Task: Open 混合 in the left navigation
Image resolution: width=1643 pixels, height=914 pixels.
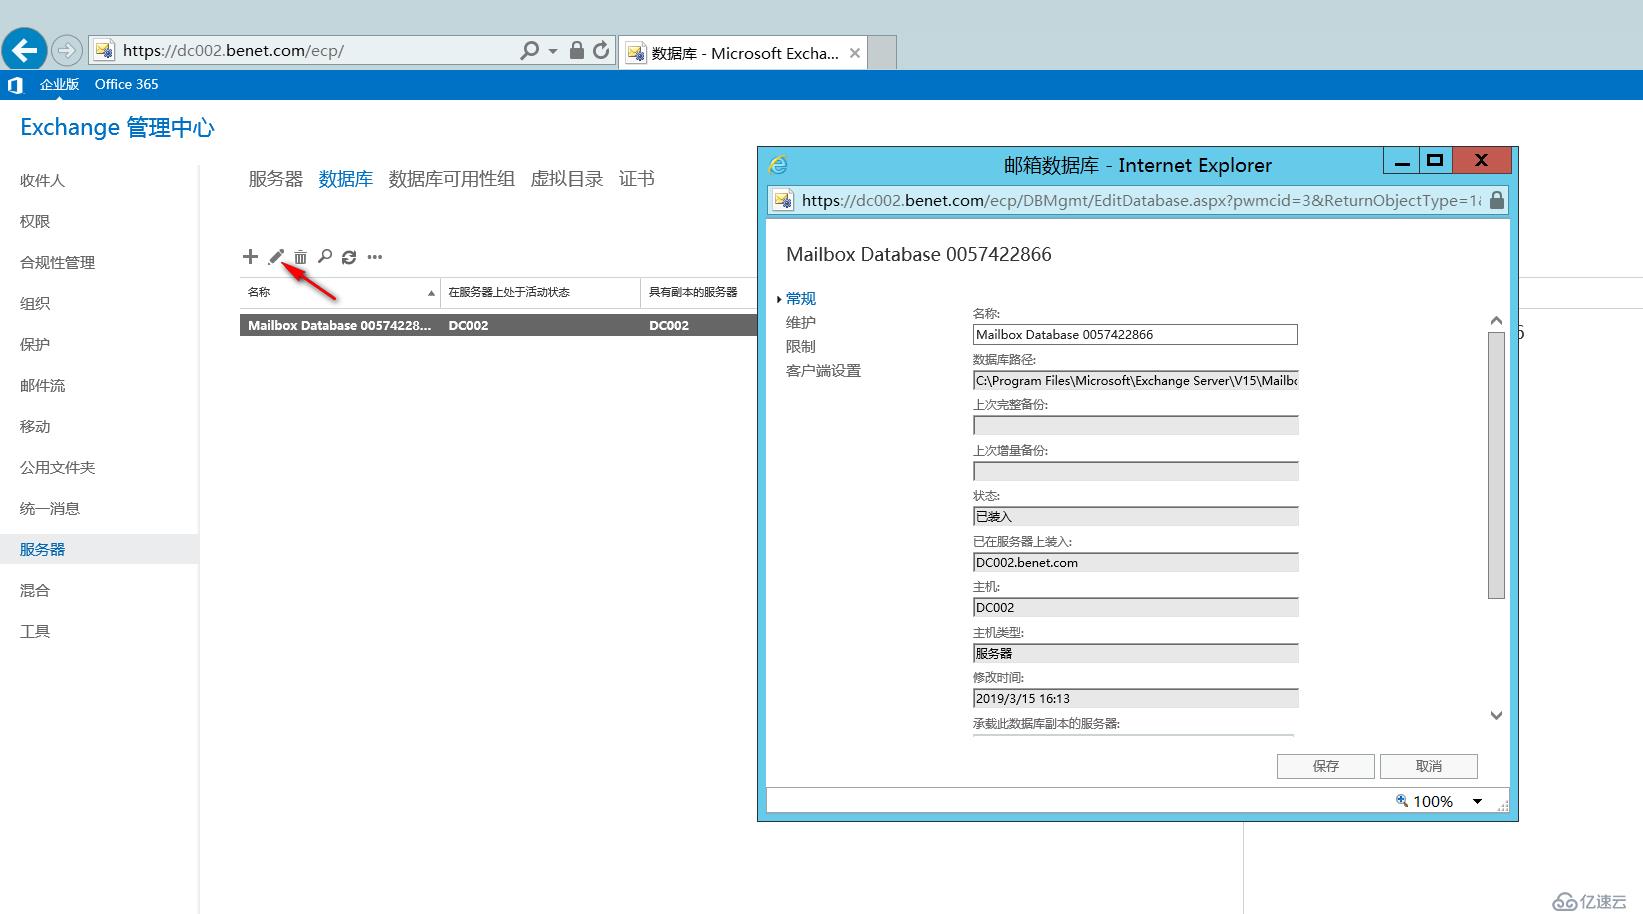Action: (35, 590)
